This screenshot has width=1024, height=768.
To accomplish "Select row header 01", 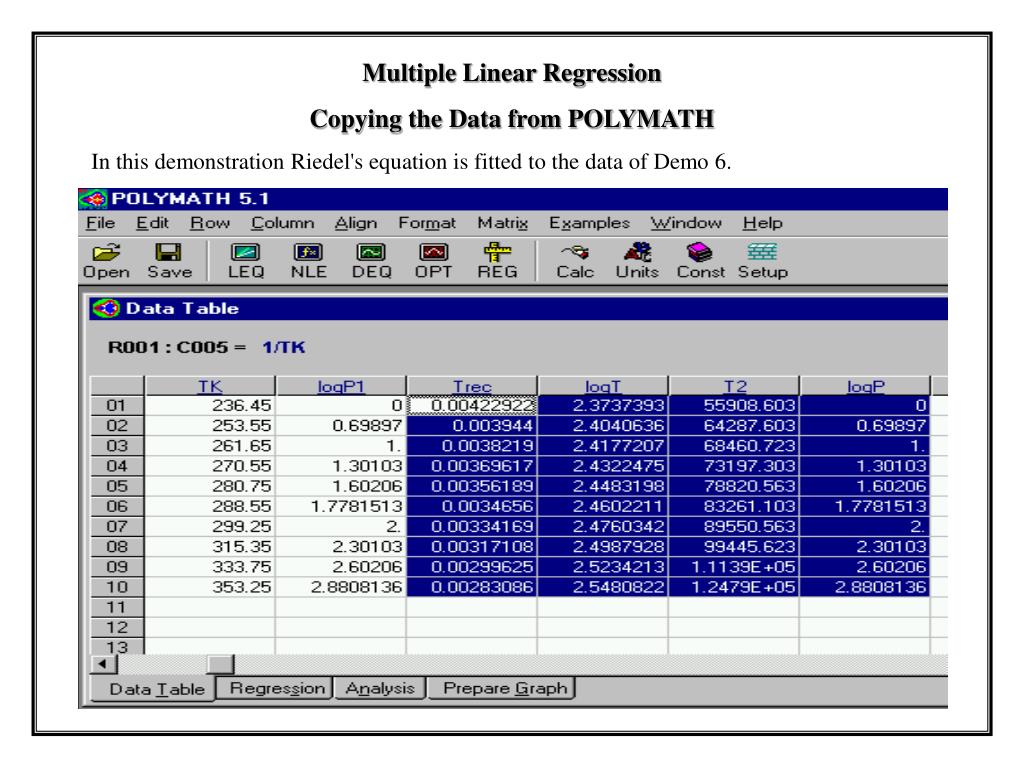I will [117, 406].
